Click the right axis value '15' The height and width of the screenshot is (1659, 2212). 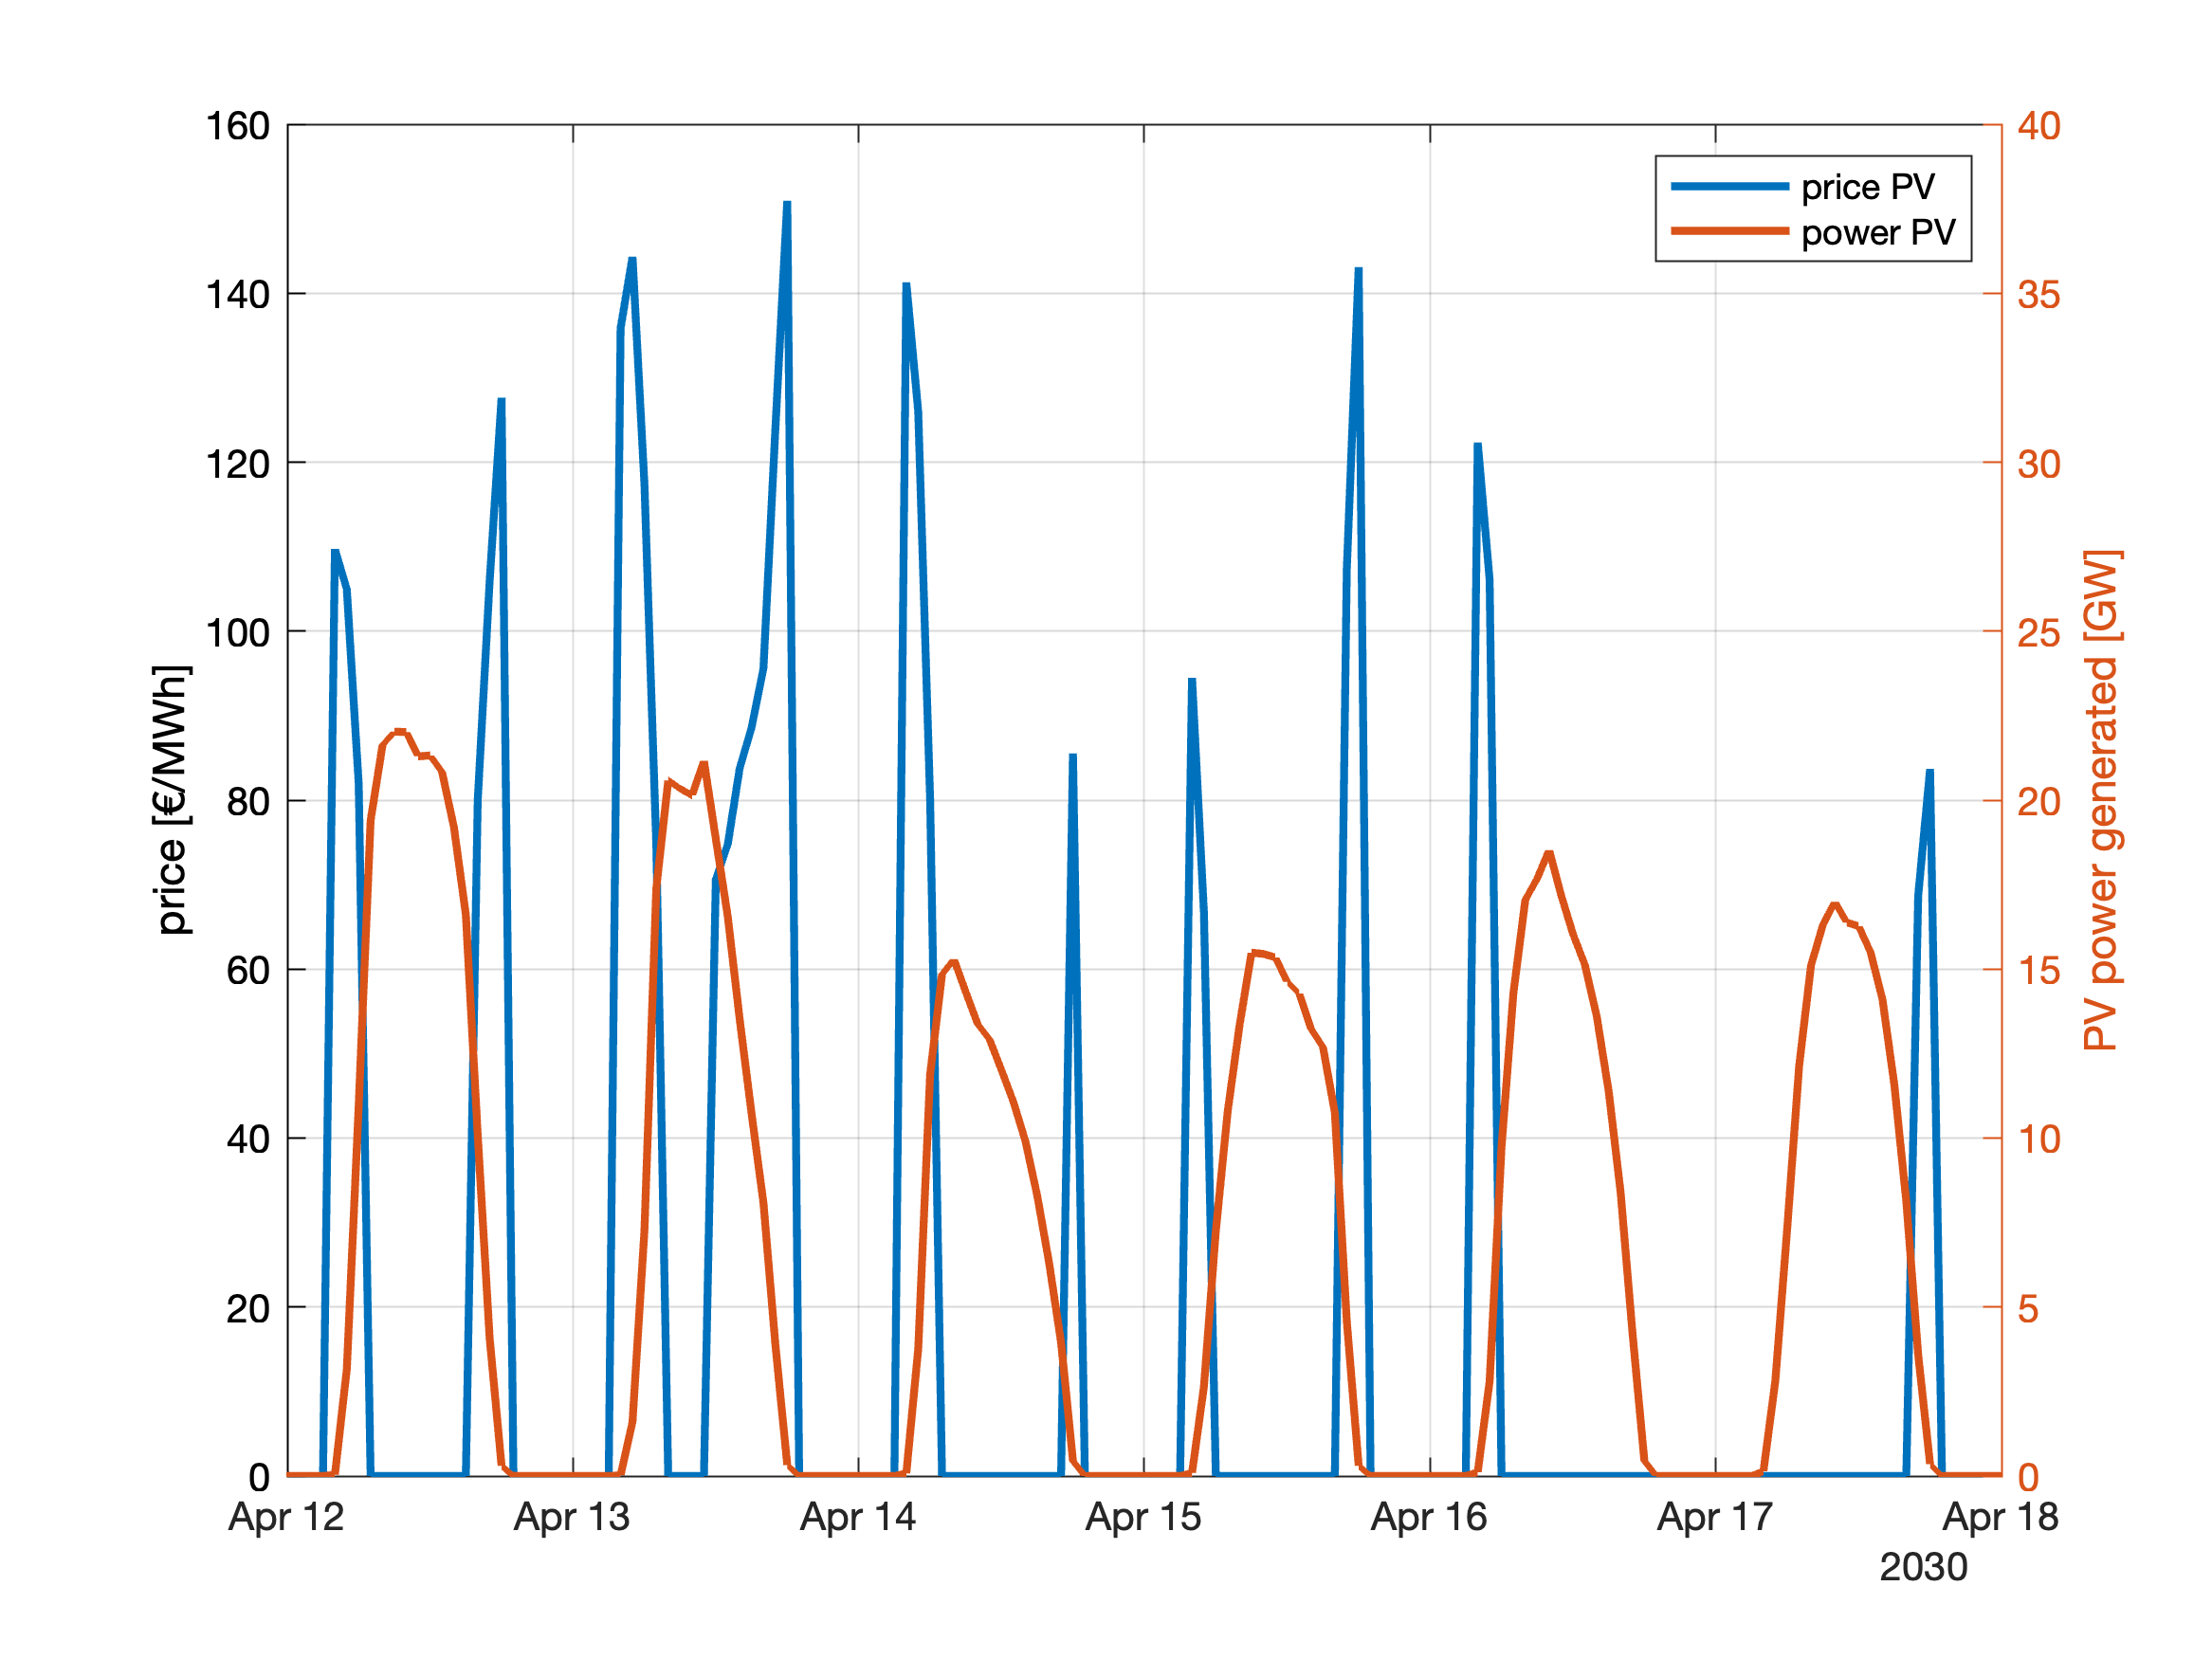point(2039,970)
